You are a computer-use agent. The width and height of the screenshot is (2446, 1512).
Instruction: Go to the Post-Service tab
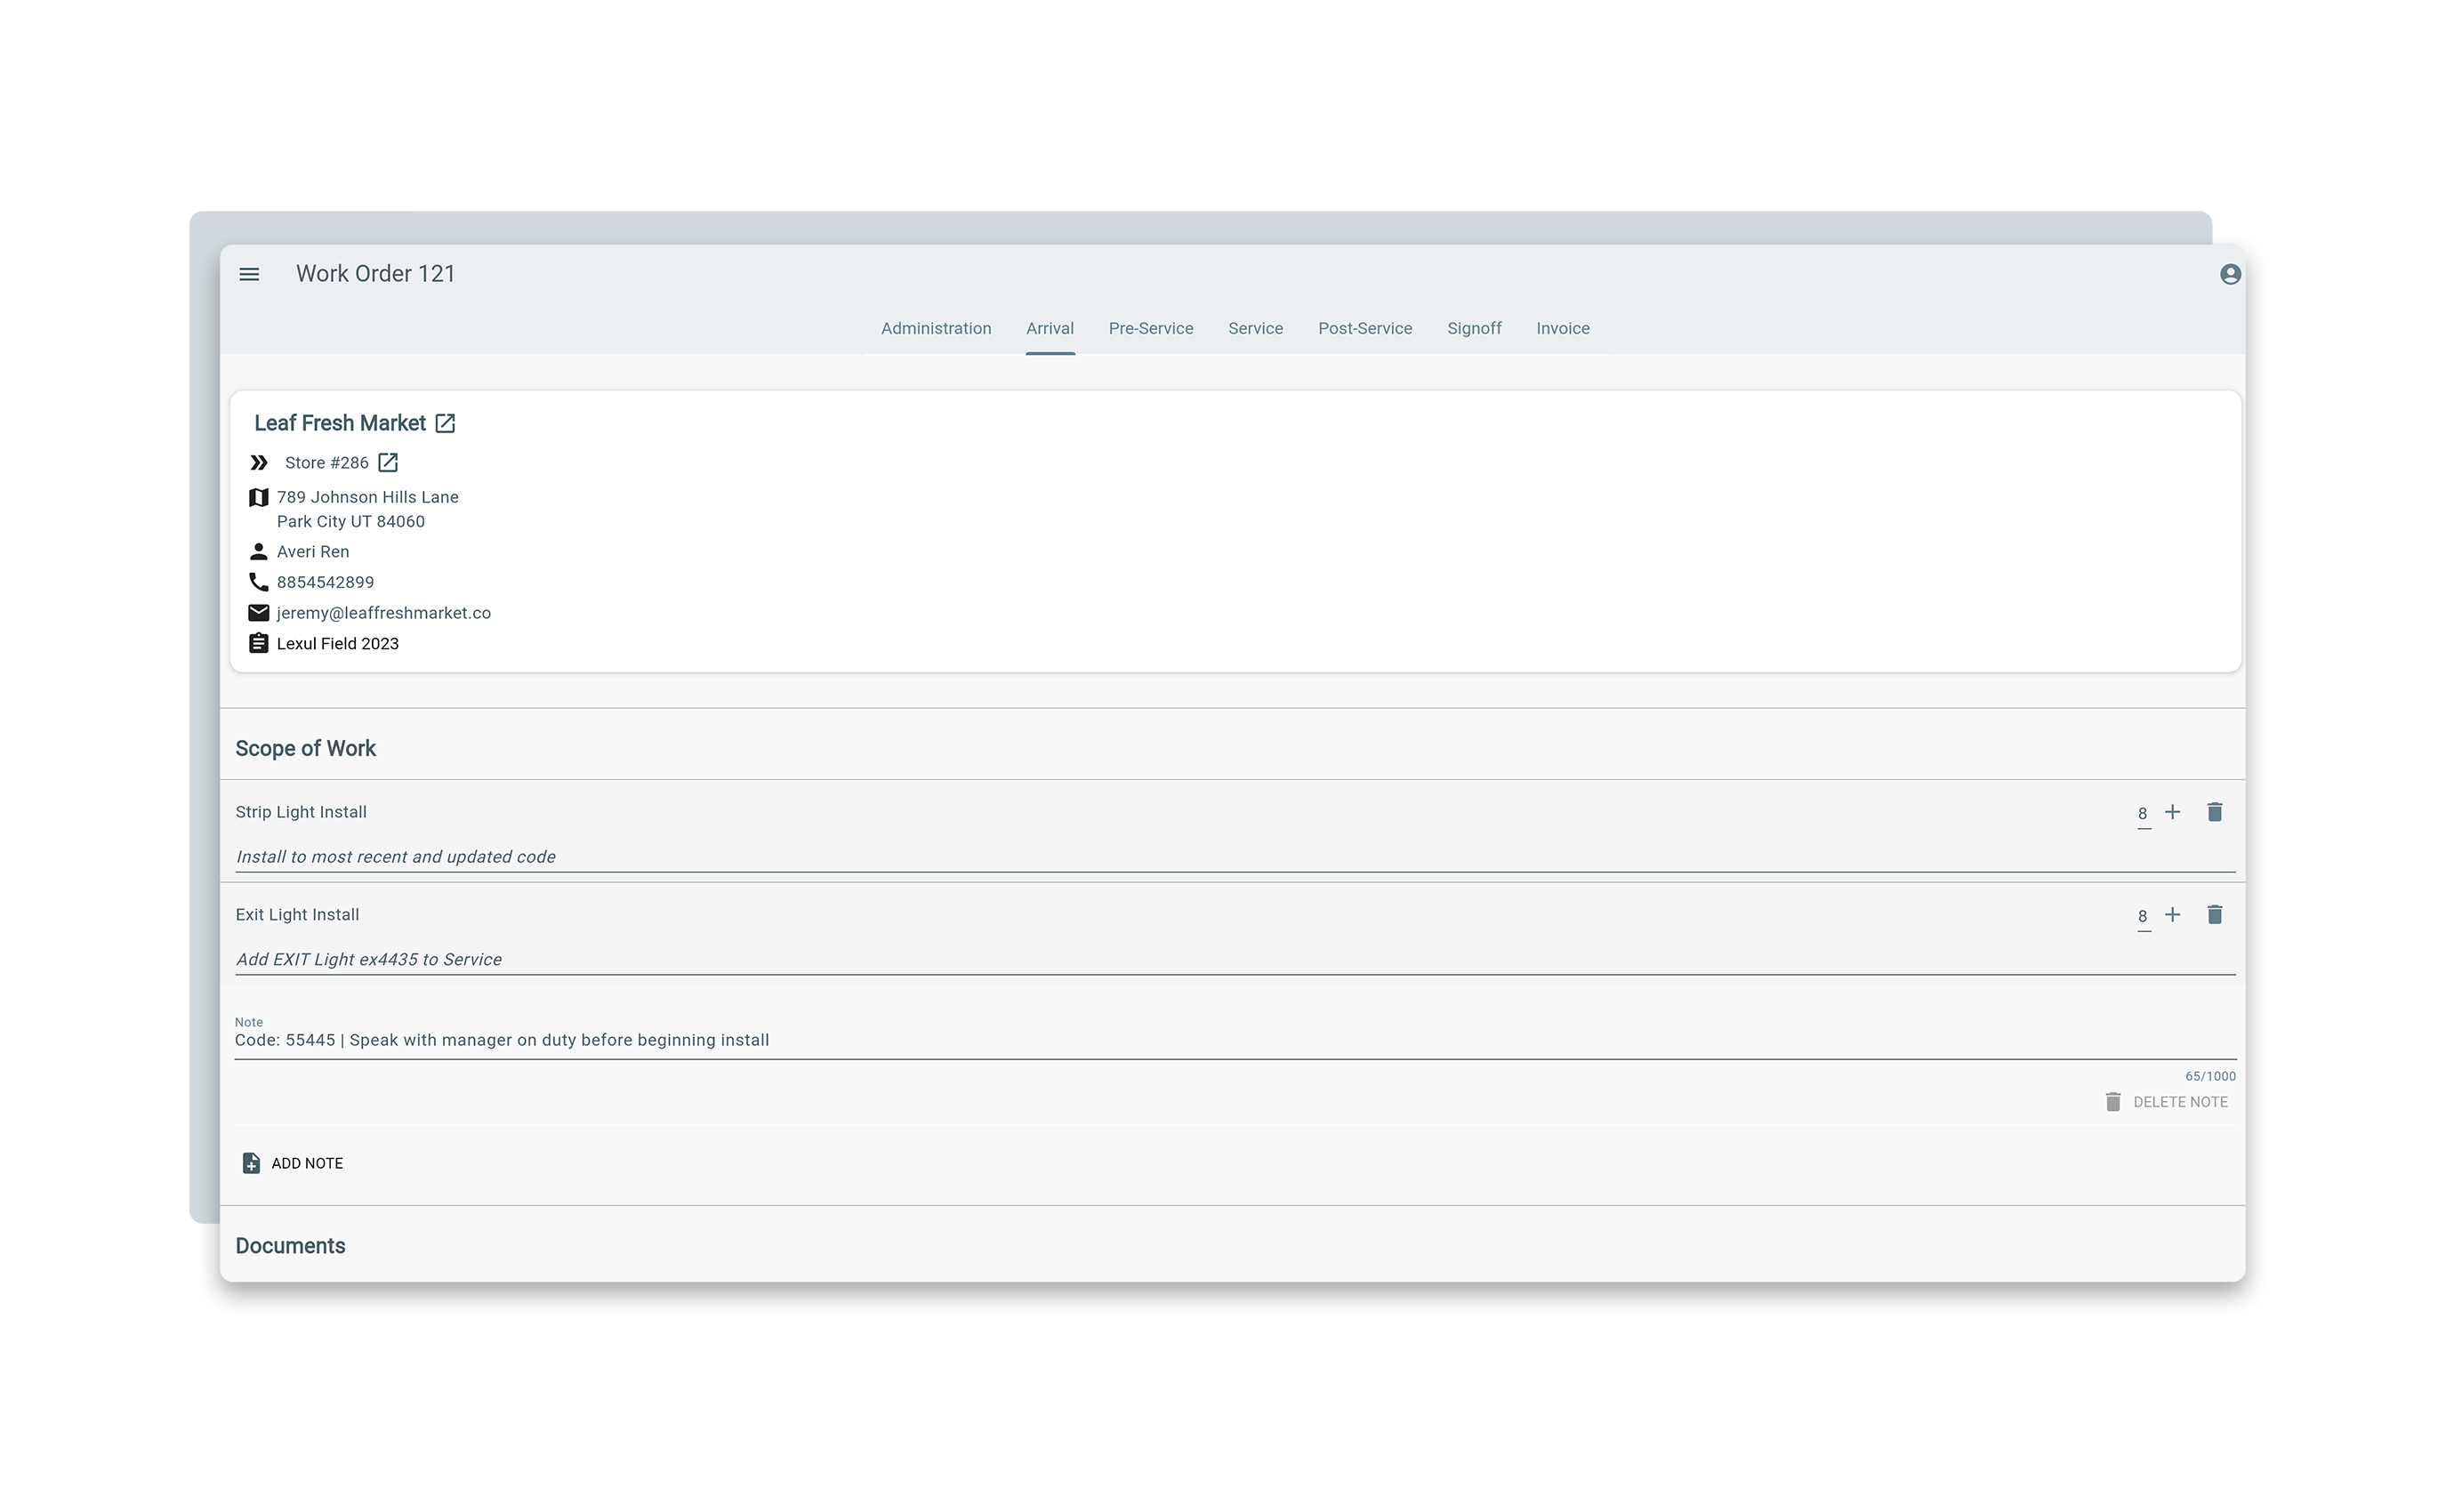click(1364, 329)
